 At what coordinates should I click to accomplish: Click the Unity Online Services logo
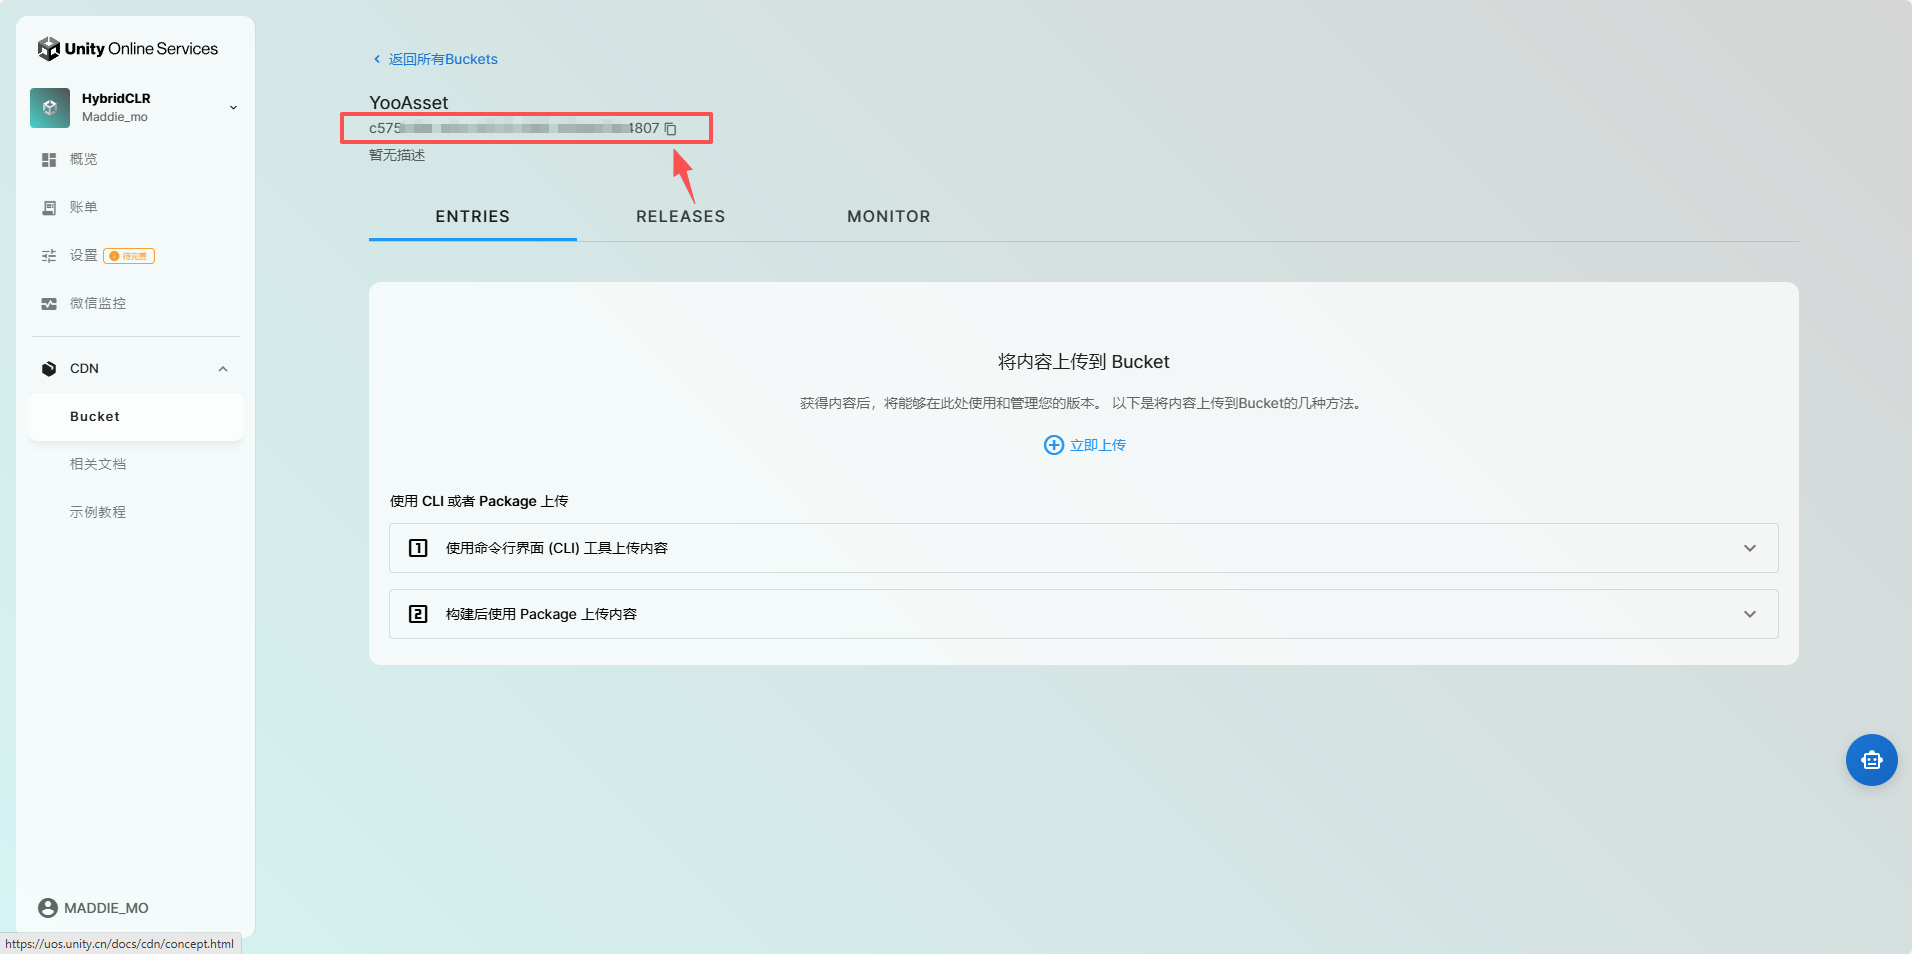[127, 48]
